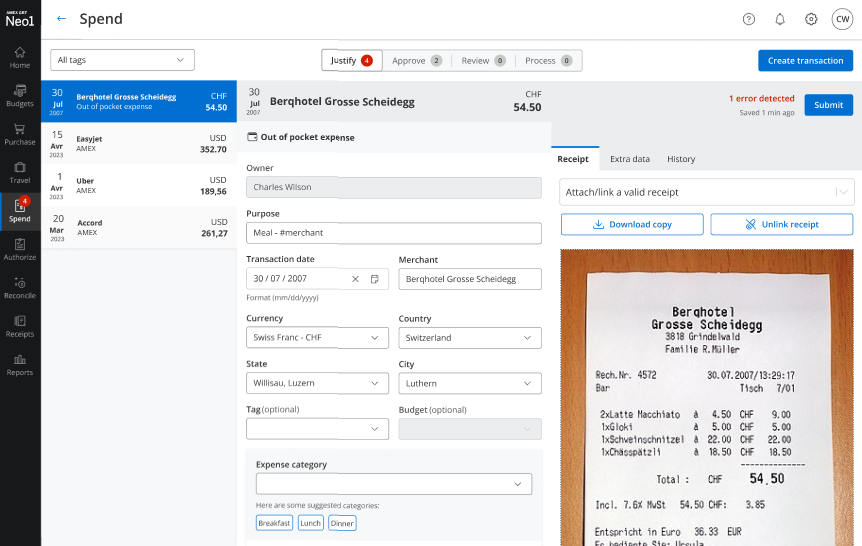Open Home in the sidebar
Image resolution: width=862 pixels, height=546 pixels.
tap(20, 58)
